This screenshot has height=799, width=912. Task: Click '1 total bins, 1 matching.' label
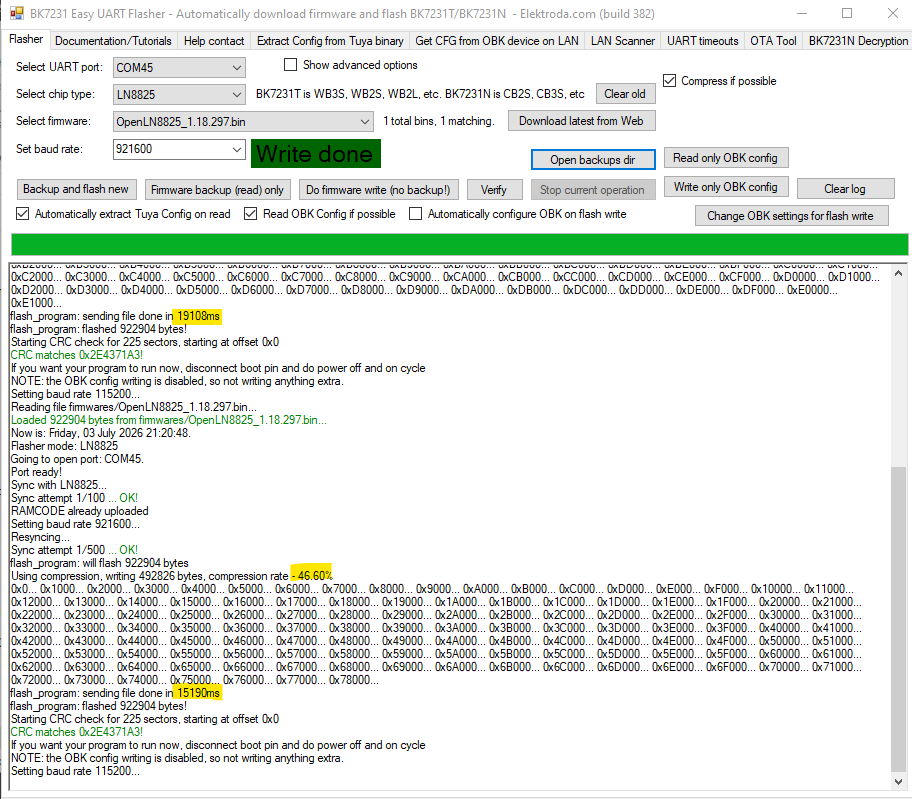tap(439, 121)
